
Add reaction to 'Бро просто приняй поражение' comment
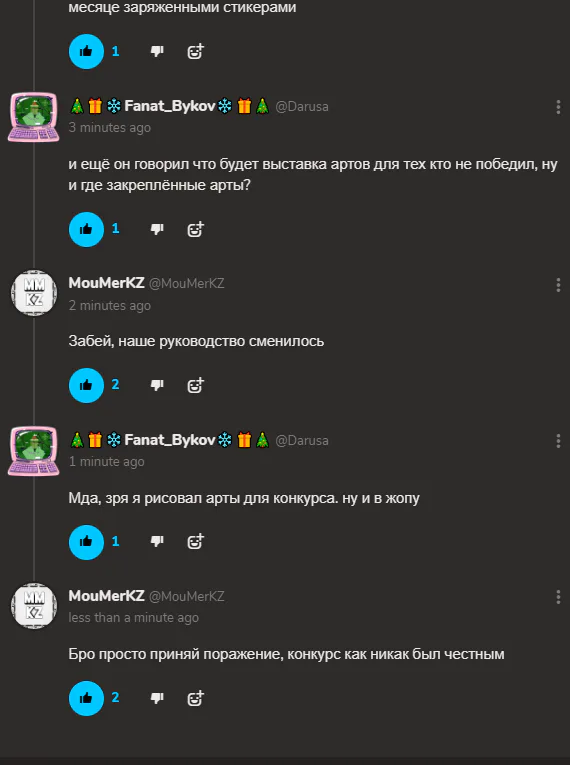[x=196, y=698]
